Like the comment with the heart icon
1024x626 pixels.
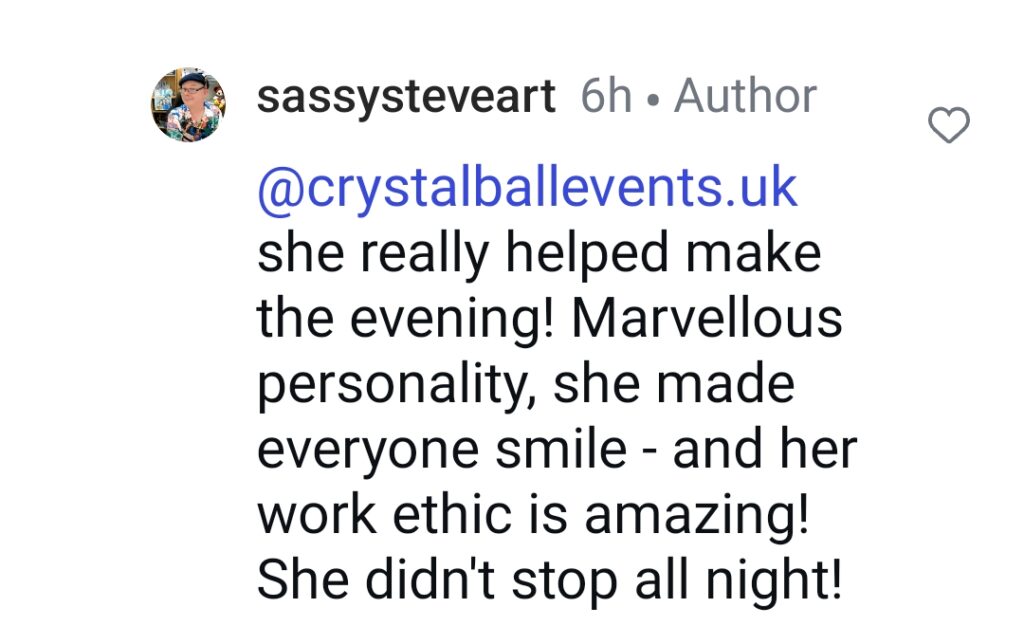948,124
